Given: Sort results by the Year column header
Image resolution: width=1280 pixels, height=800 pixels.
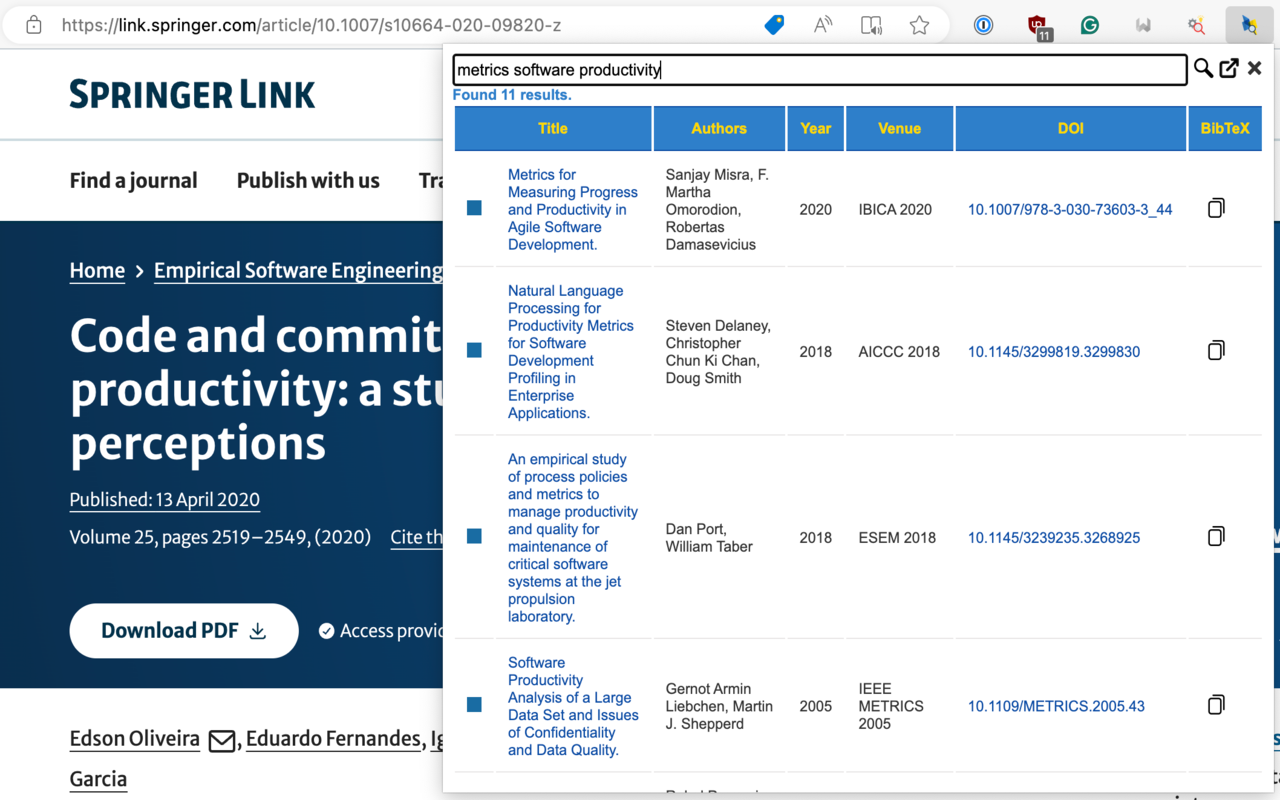Looking at the screenshot, I should (x=816, y=128).
